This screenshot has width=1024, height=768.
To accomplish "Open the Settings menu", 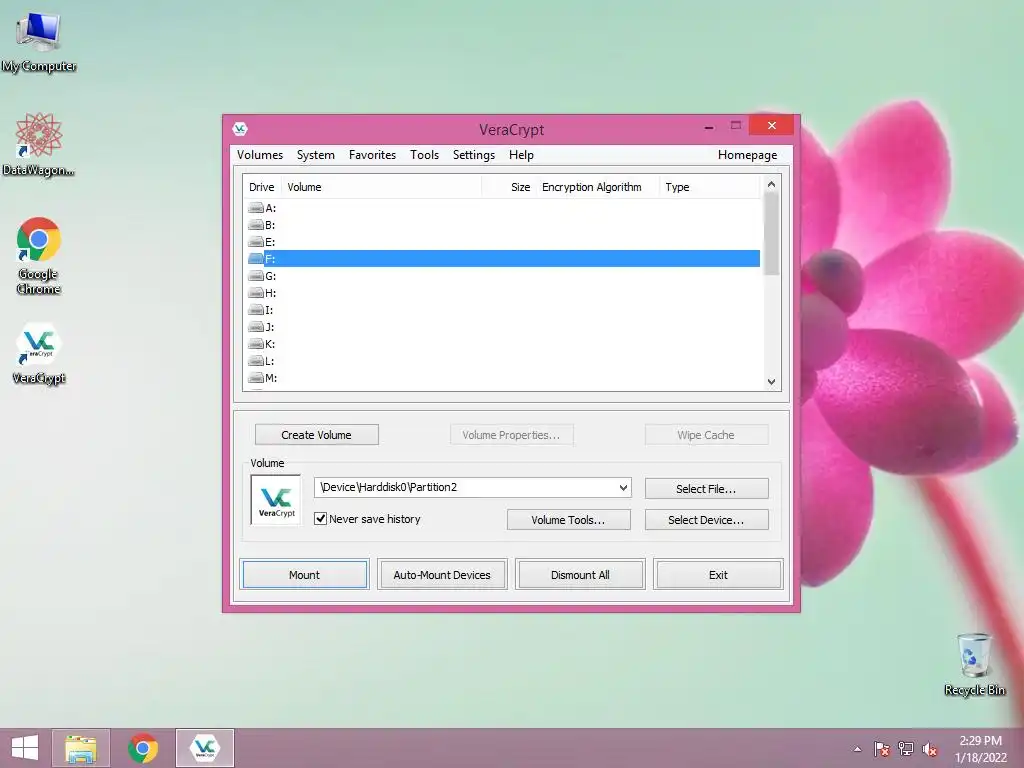I will (x=473, y=155).
